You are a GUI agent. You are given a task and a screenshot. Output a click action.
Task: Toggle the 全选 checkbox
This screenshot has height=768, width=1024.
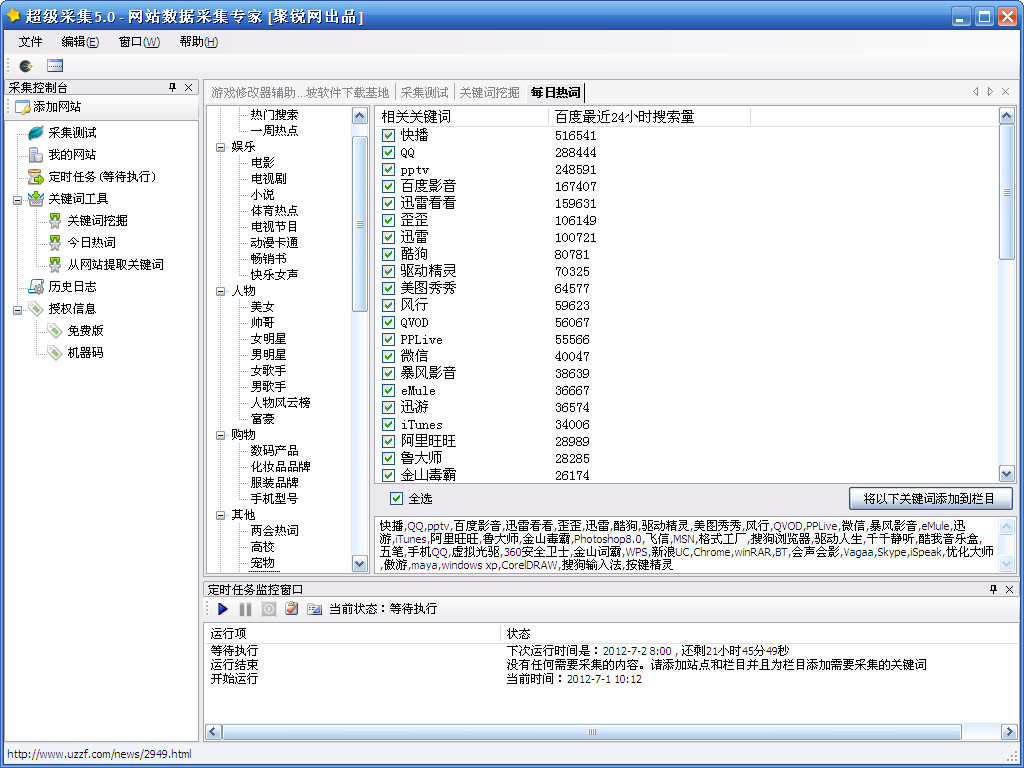pos(396,499)
